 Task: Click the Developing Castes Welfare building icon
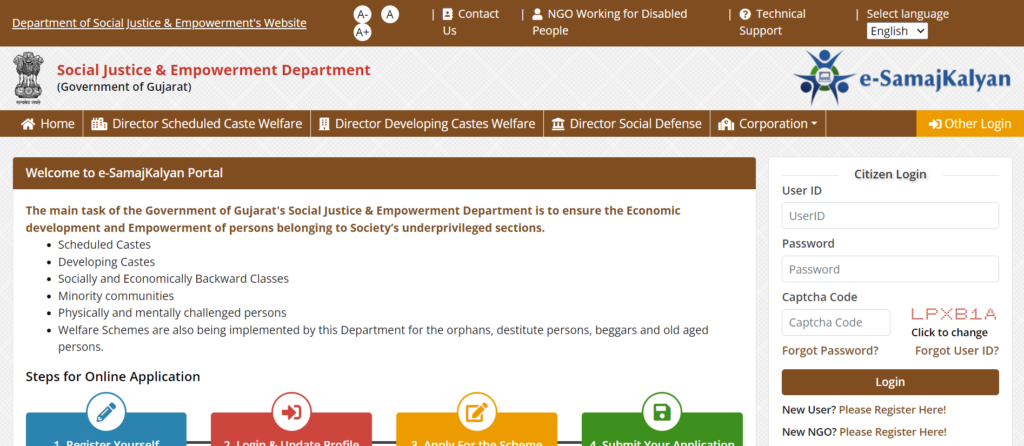(x=324, y=124)
